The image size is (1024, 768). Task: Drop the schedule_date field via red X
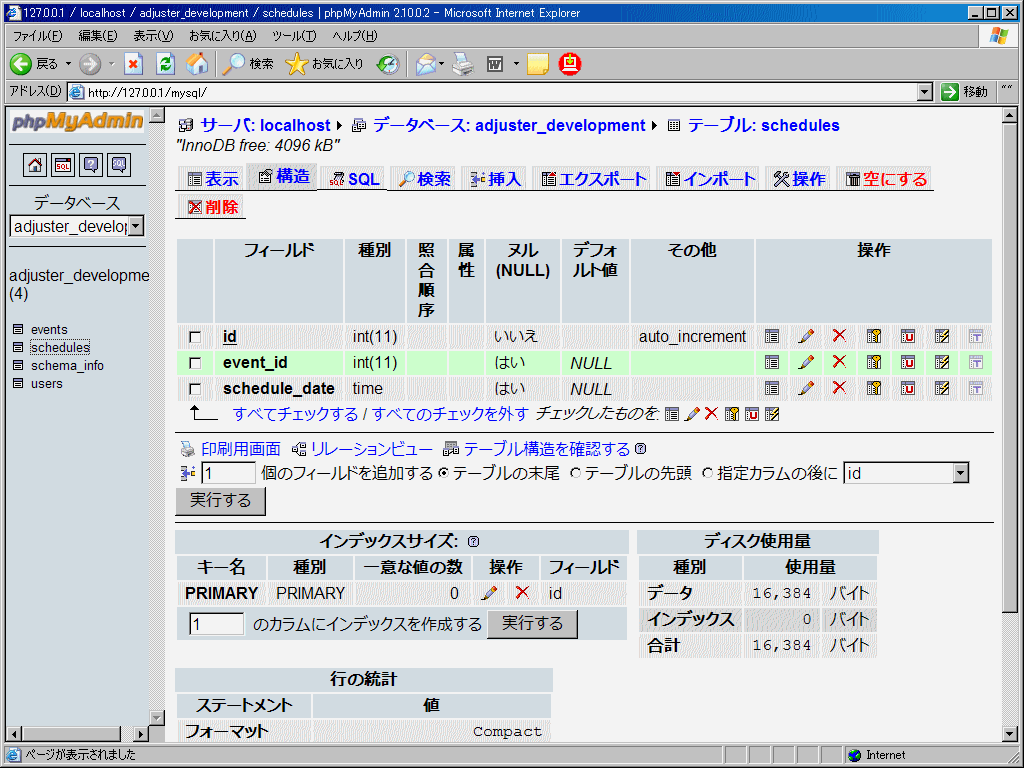pyautogui.click(x=840, y=388)
